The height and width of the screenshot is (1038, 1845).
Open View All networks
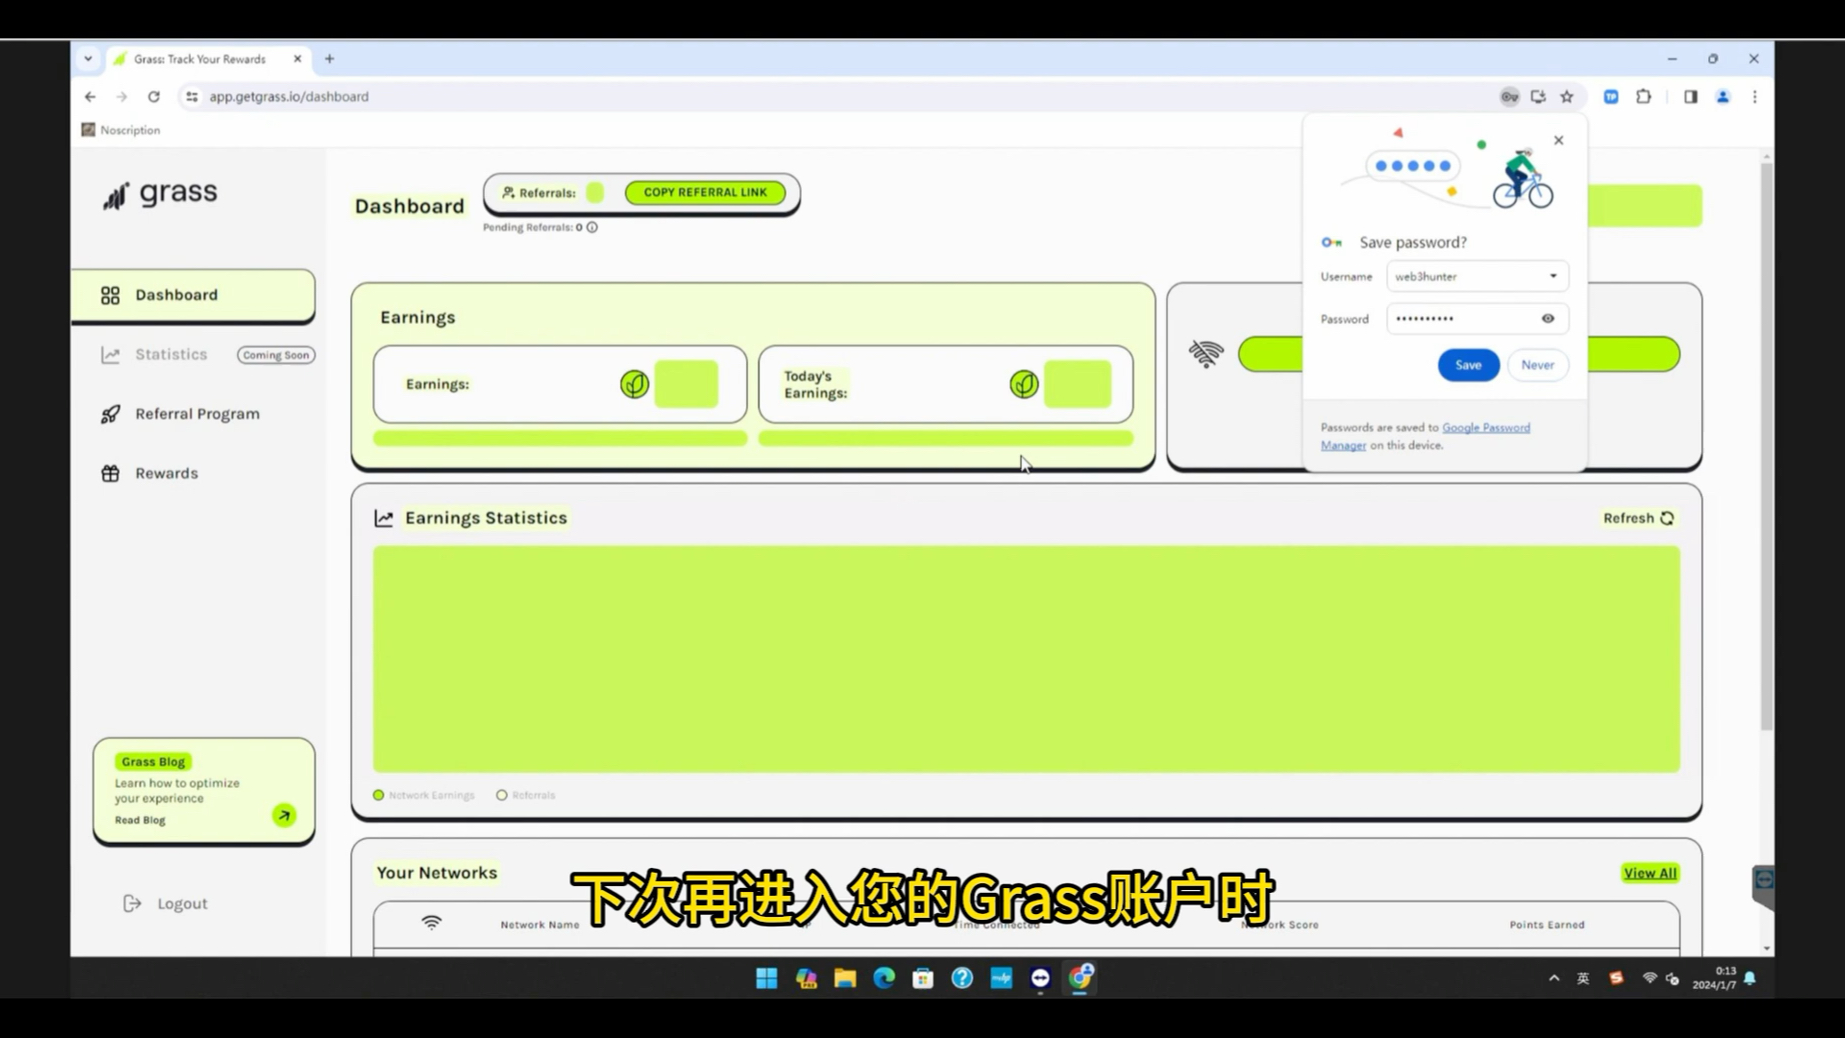click(x=1649, y=873)
